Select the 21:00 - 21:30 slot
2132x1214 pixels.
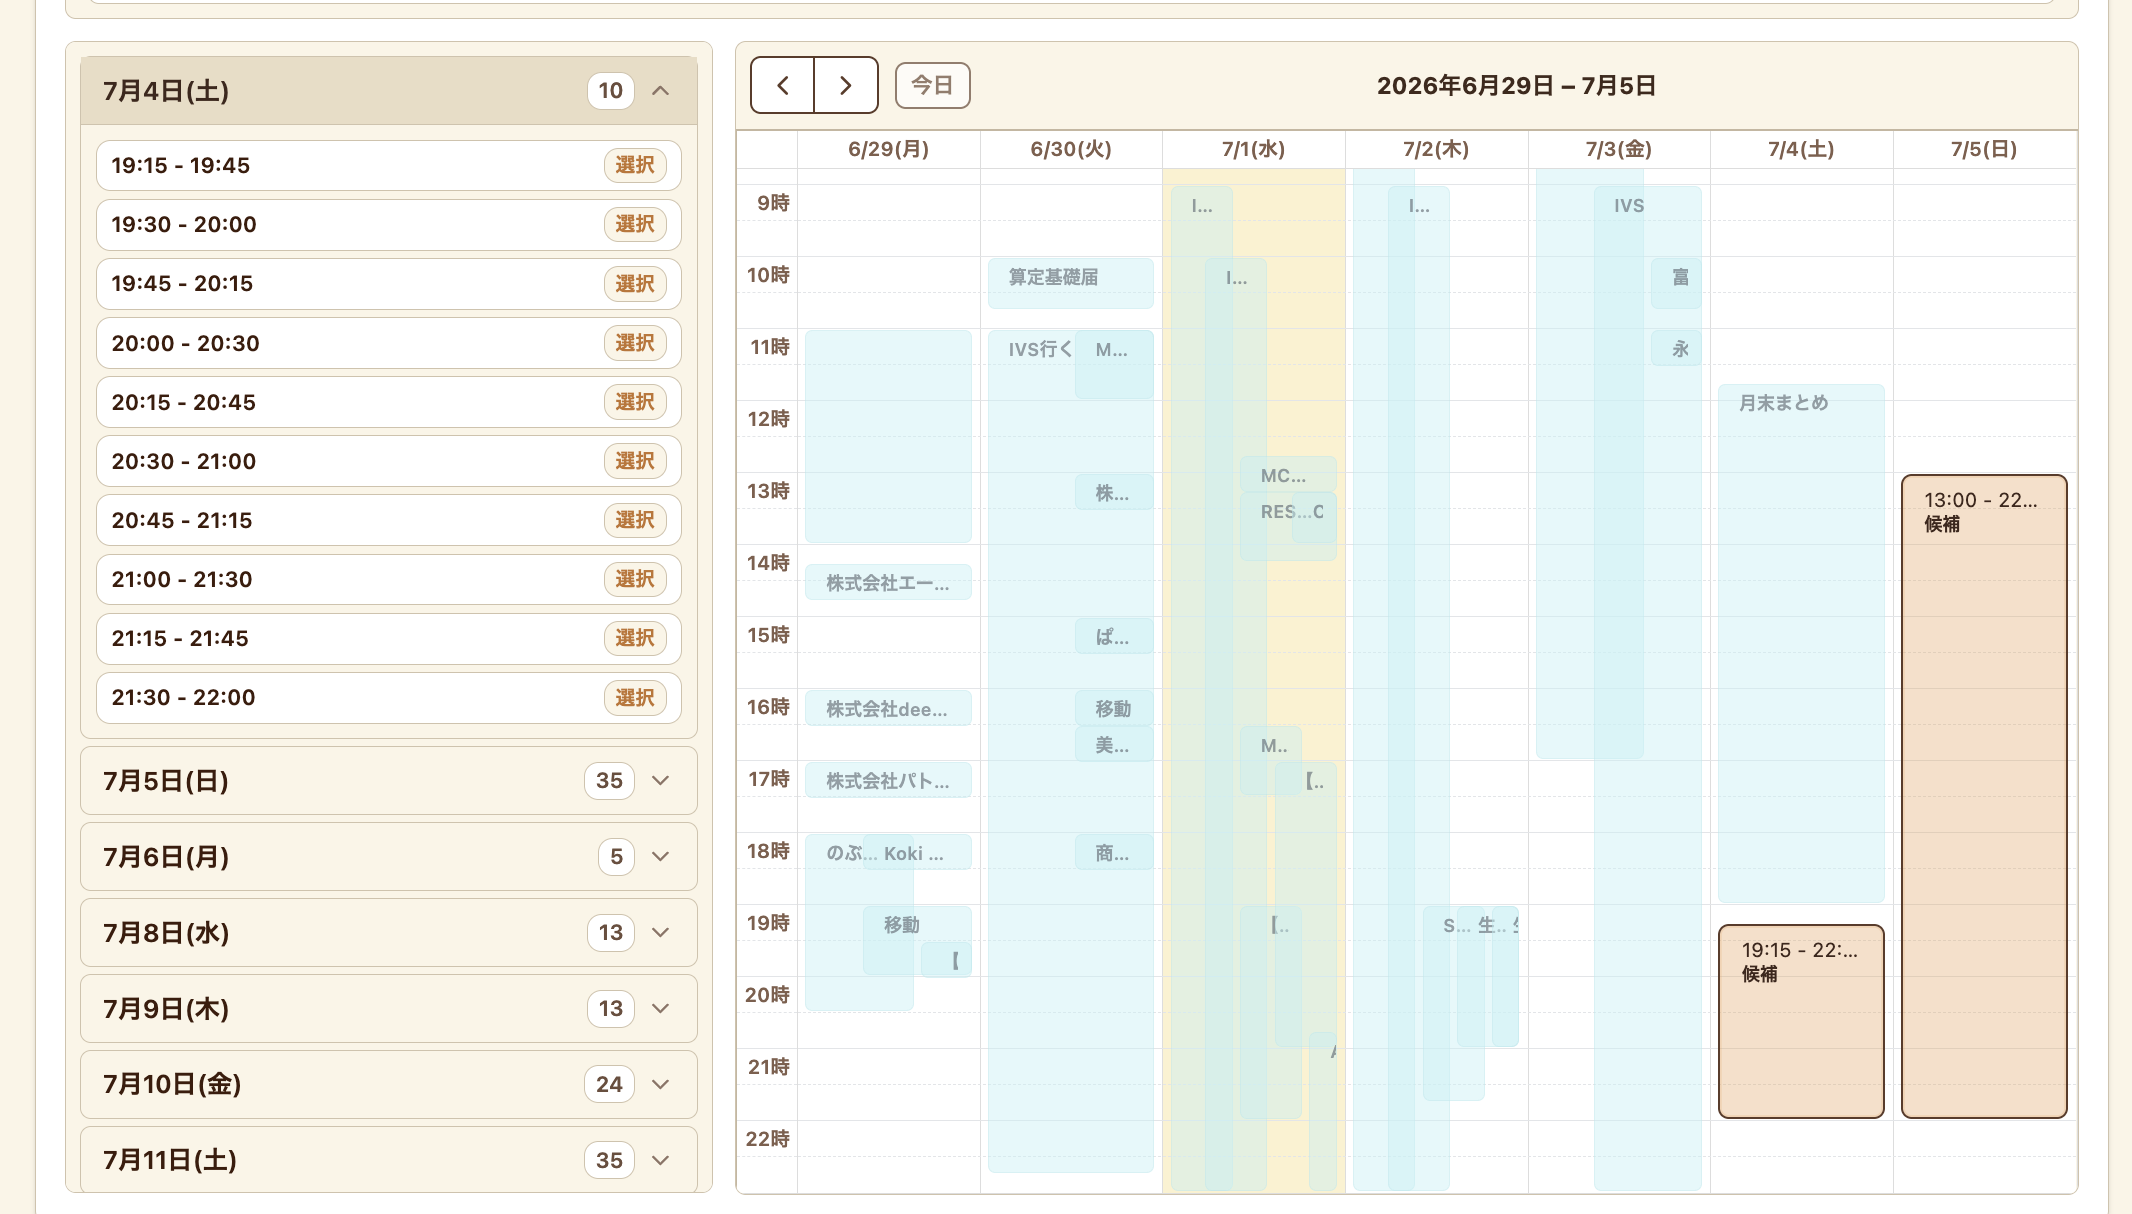(x=635, y=579)
